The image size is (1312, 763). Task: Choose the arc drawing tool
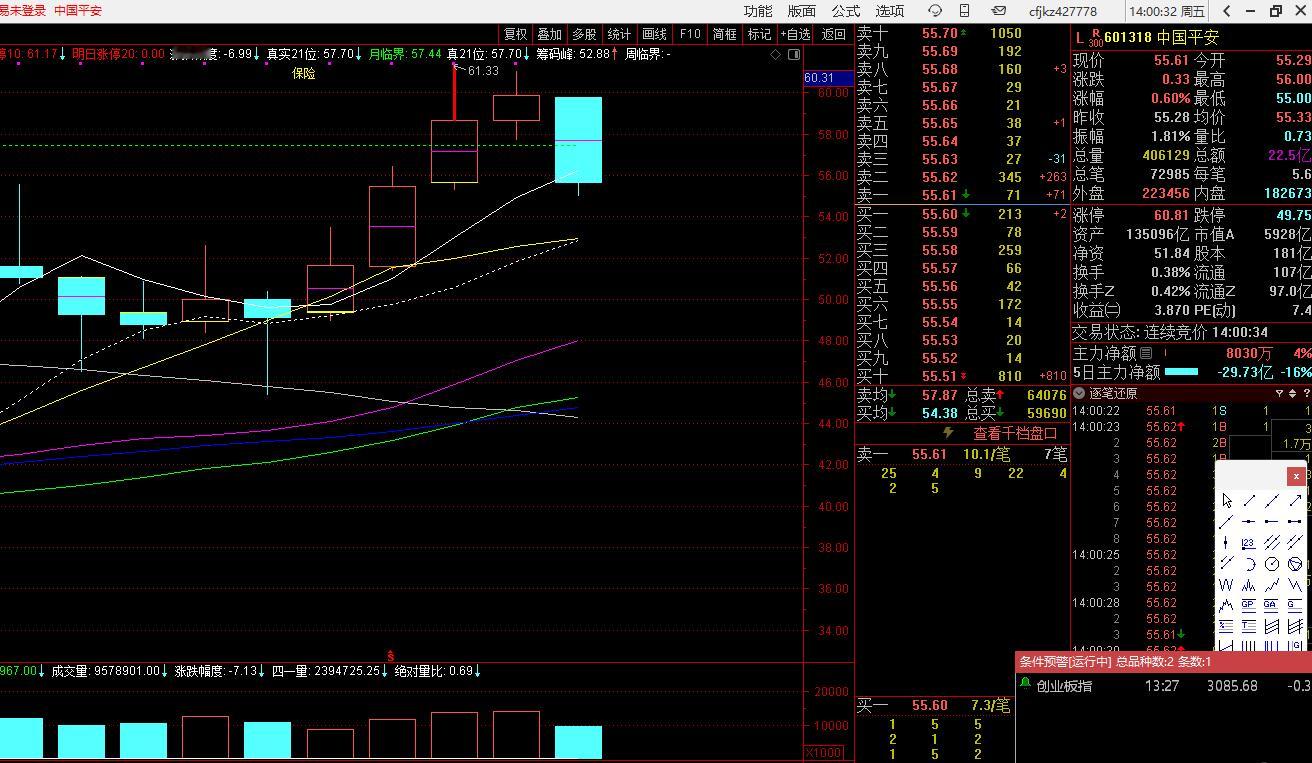coord(1249,563)
